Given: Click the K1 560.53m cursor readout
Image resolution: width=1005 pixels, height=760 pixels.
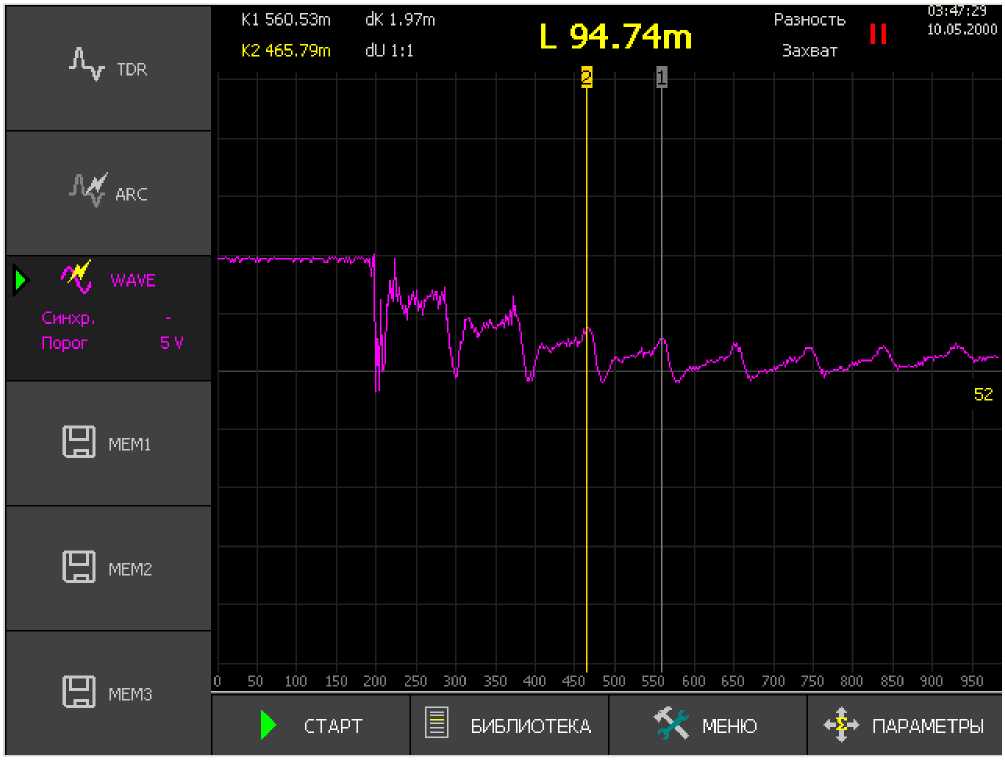Looking at the screenshot, I should coord(286,20).
